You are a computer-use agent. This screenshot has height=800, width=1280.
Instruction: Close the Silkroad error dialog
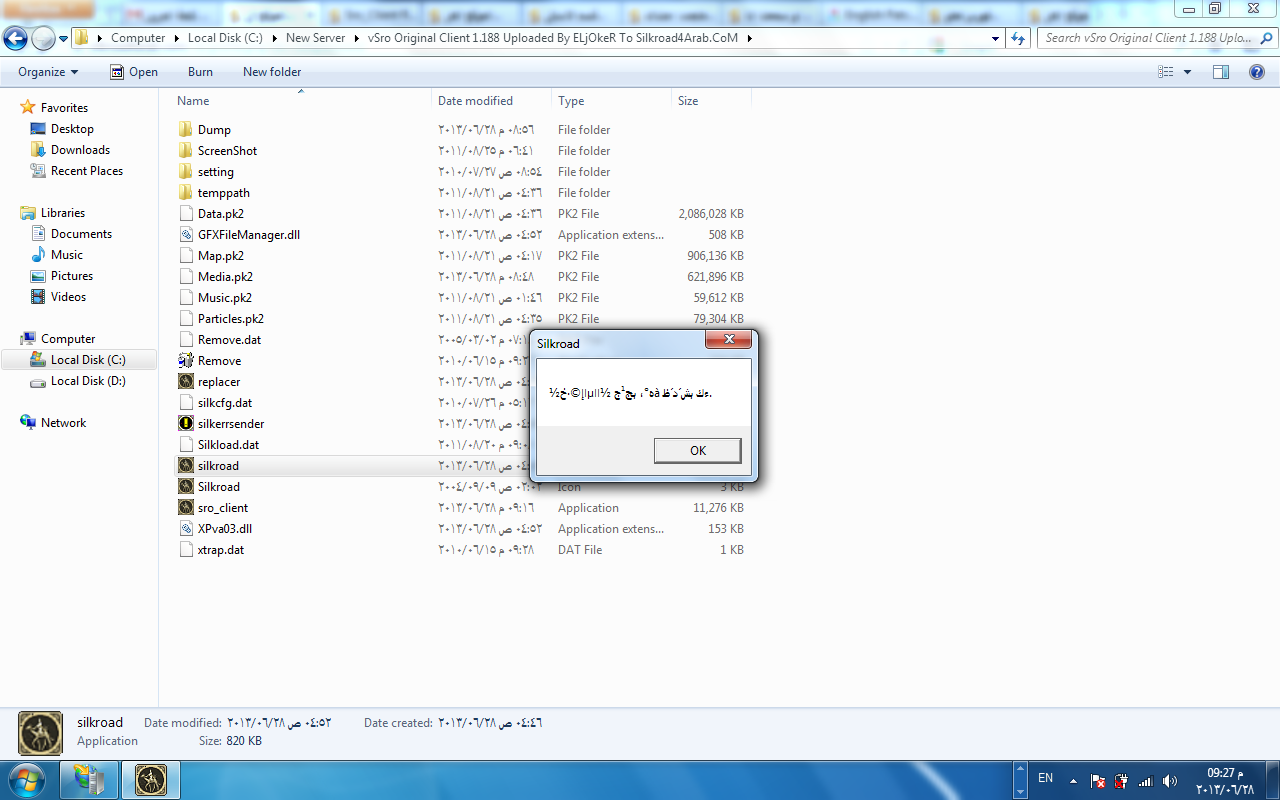728,340
